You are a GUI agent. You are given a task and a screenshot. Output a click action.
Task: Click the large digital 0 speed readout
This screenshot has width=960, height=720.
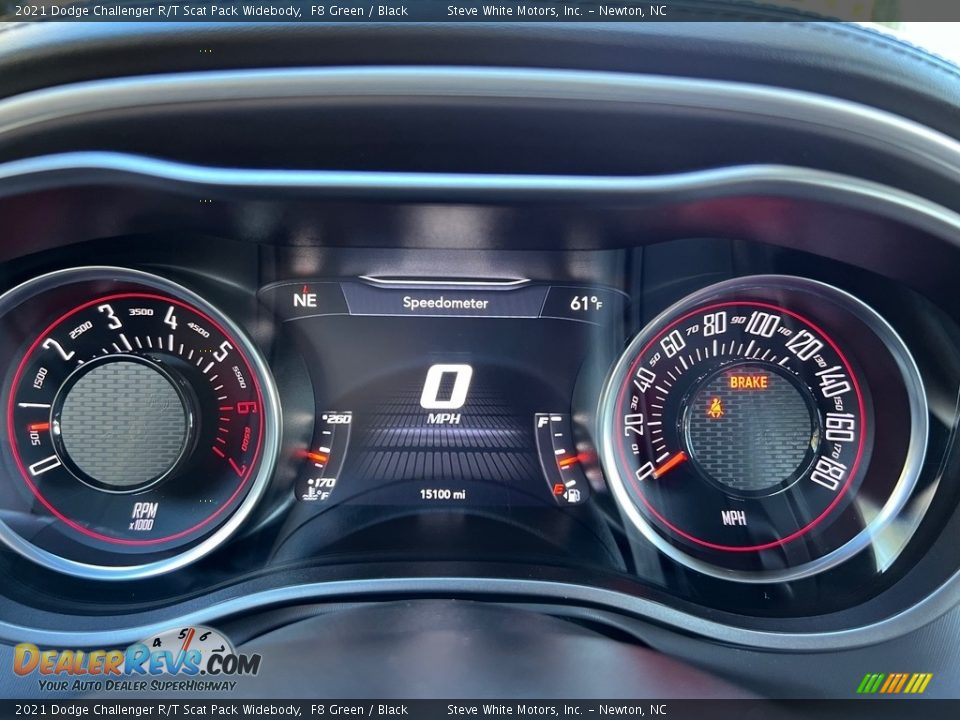pyautogui.click(x=446, y=386)
